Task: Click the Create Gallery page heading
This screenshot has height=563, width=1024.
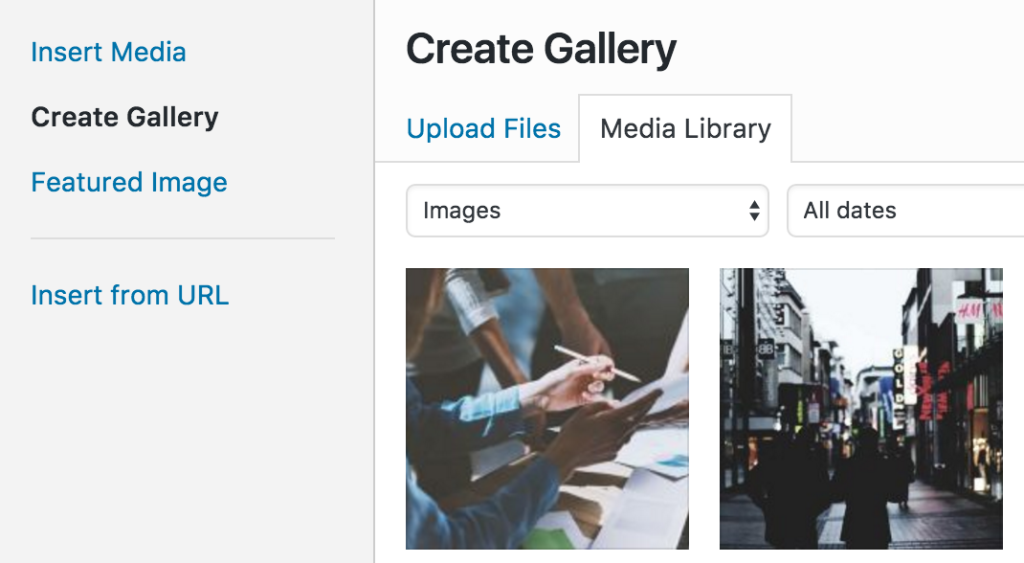Action: tap(541, 49)
